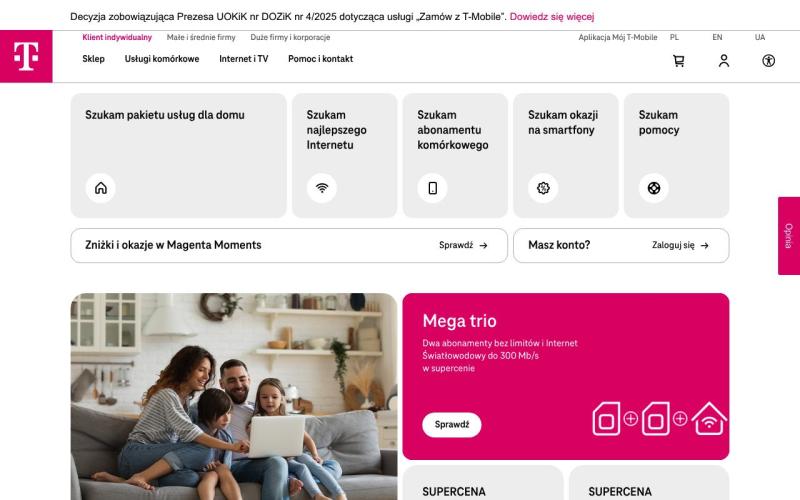Expand the Internet i TV menu
The height and width of the screenshot is (500, 800).
[243, 59]
